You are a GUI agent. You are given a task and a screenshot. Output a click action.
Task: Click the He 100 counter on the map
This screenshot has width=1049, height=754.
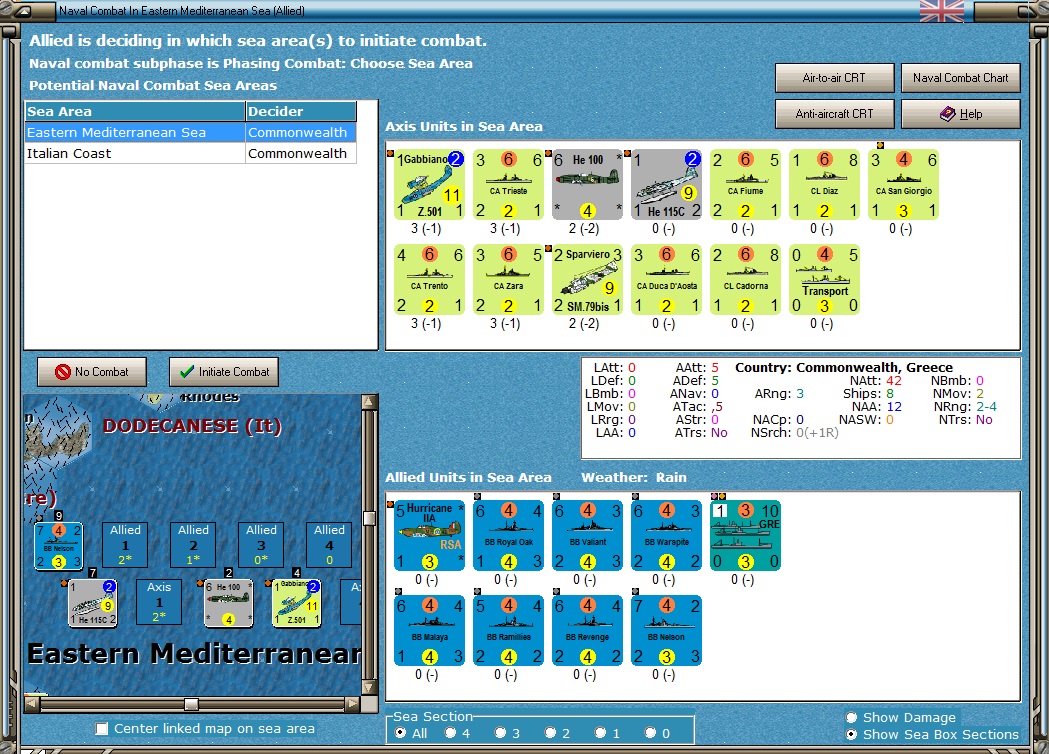pyautogui.click(x=228, y=603)
